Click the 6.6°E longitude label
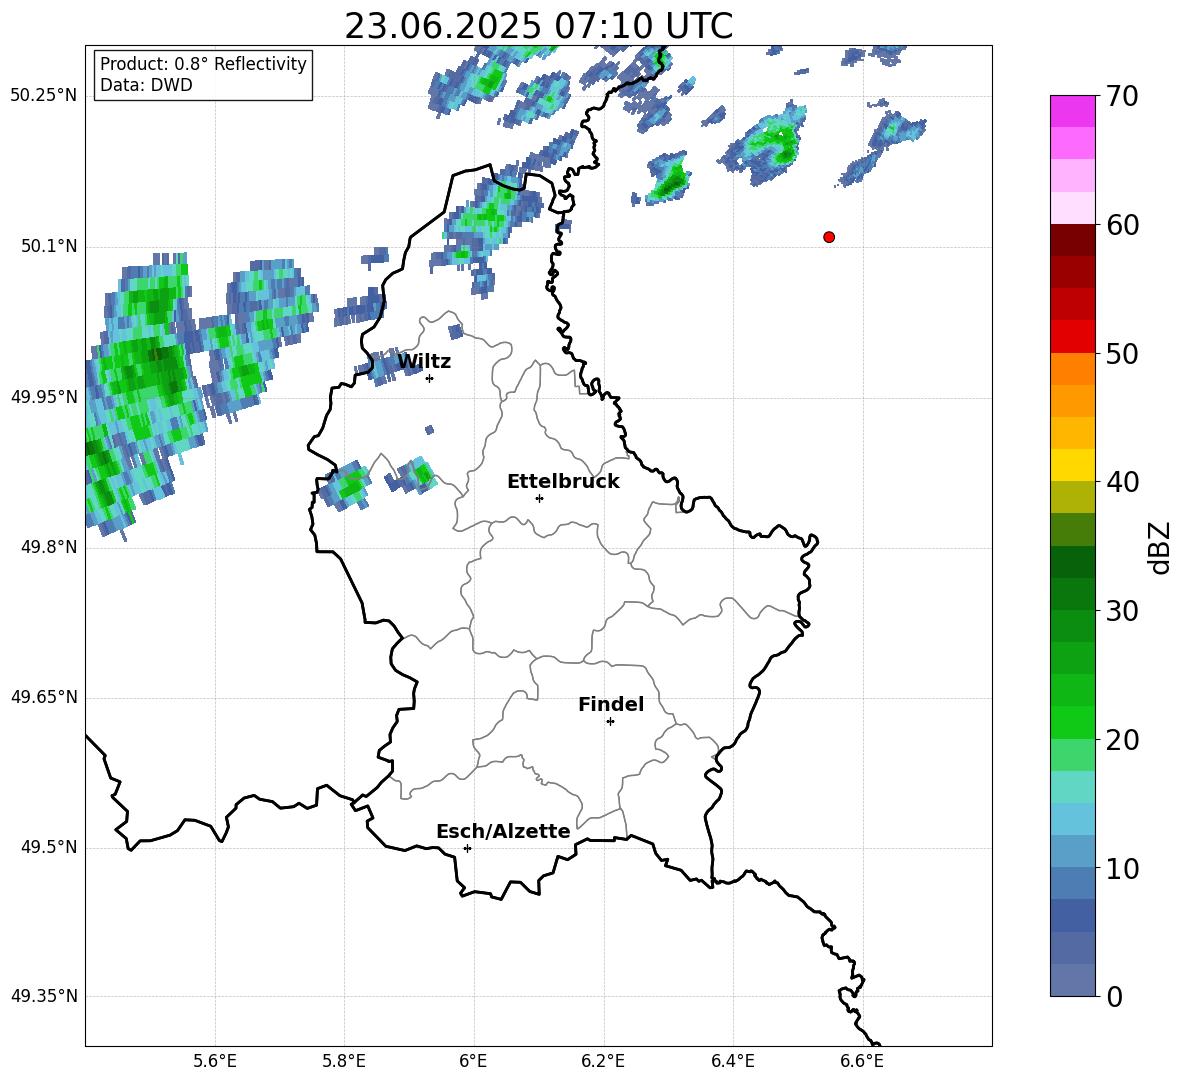Screen dimensions: 1184x1081 pos(862,1061)
